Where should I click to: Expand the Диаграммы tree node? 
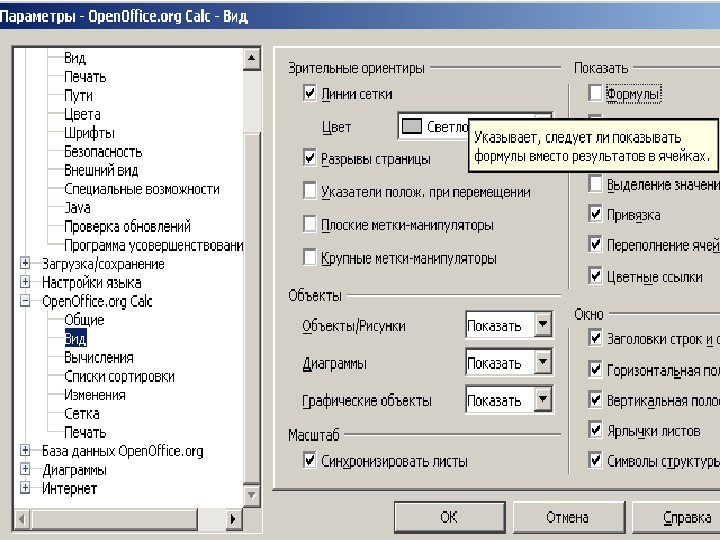(25, 469)
